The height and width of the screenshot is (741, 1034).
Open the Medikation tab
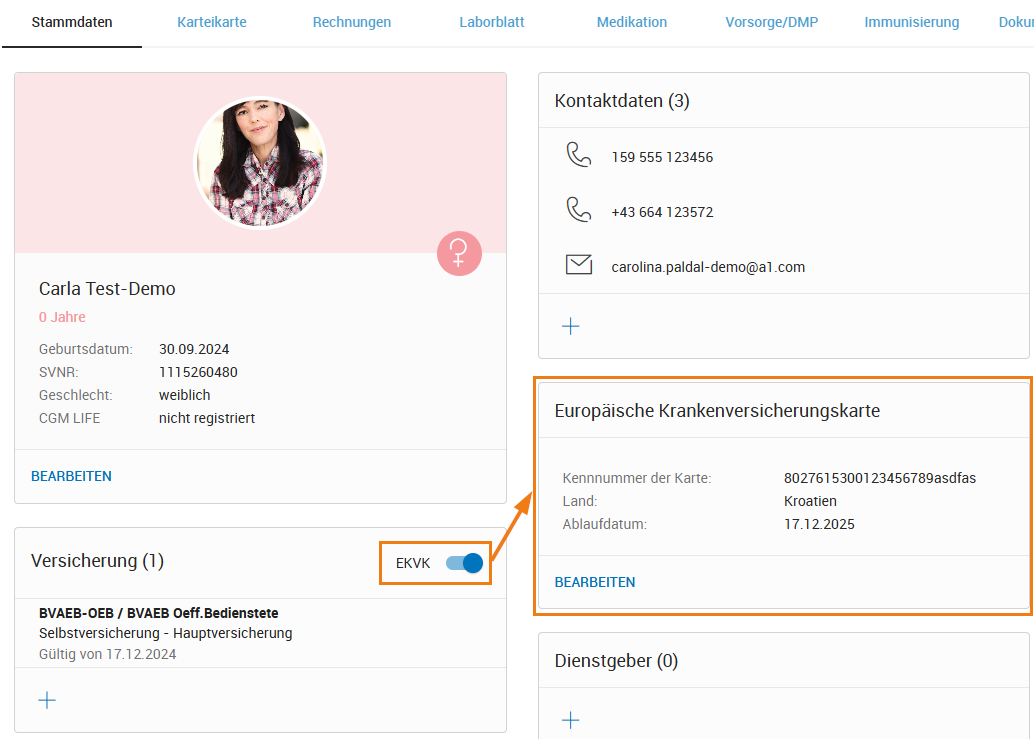pyautogui.click(x=631, y=21)
